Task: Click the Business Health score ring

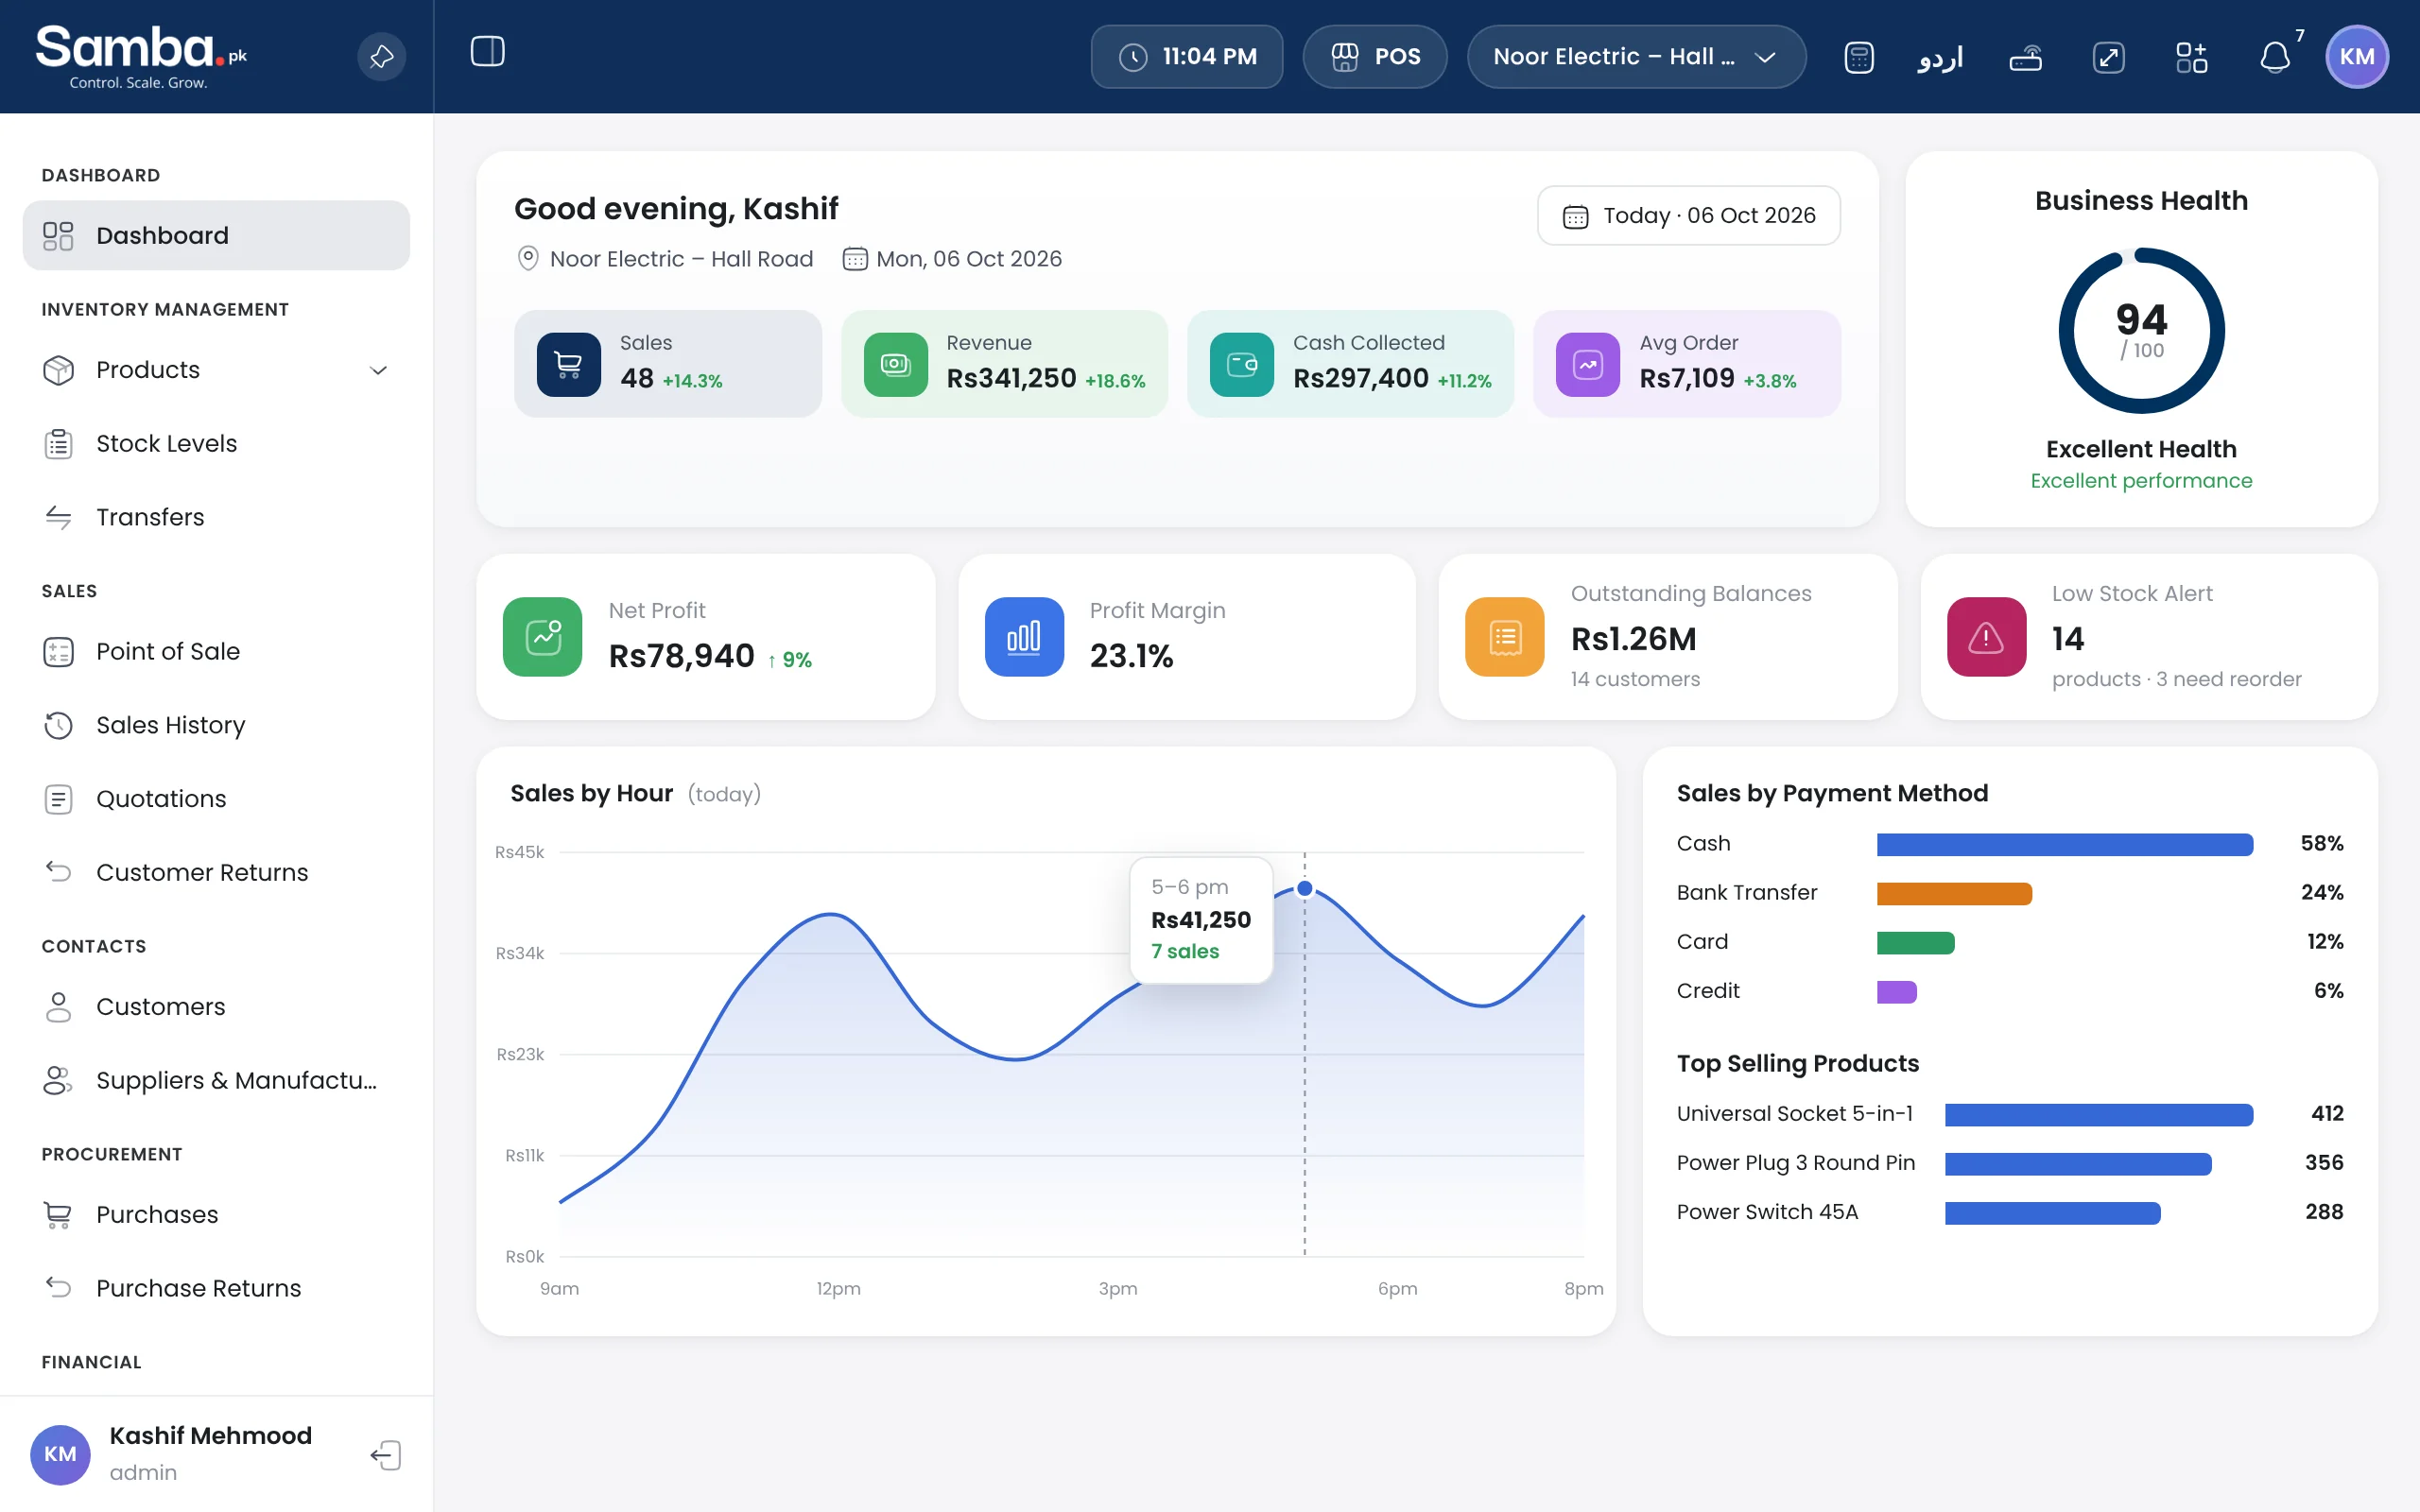Action: click(x=2141, y=331)
